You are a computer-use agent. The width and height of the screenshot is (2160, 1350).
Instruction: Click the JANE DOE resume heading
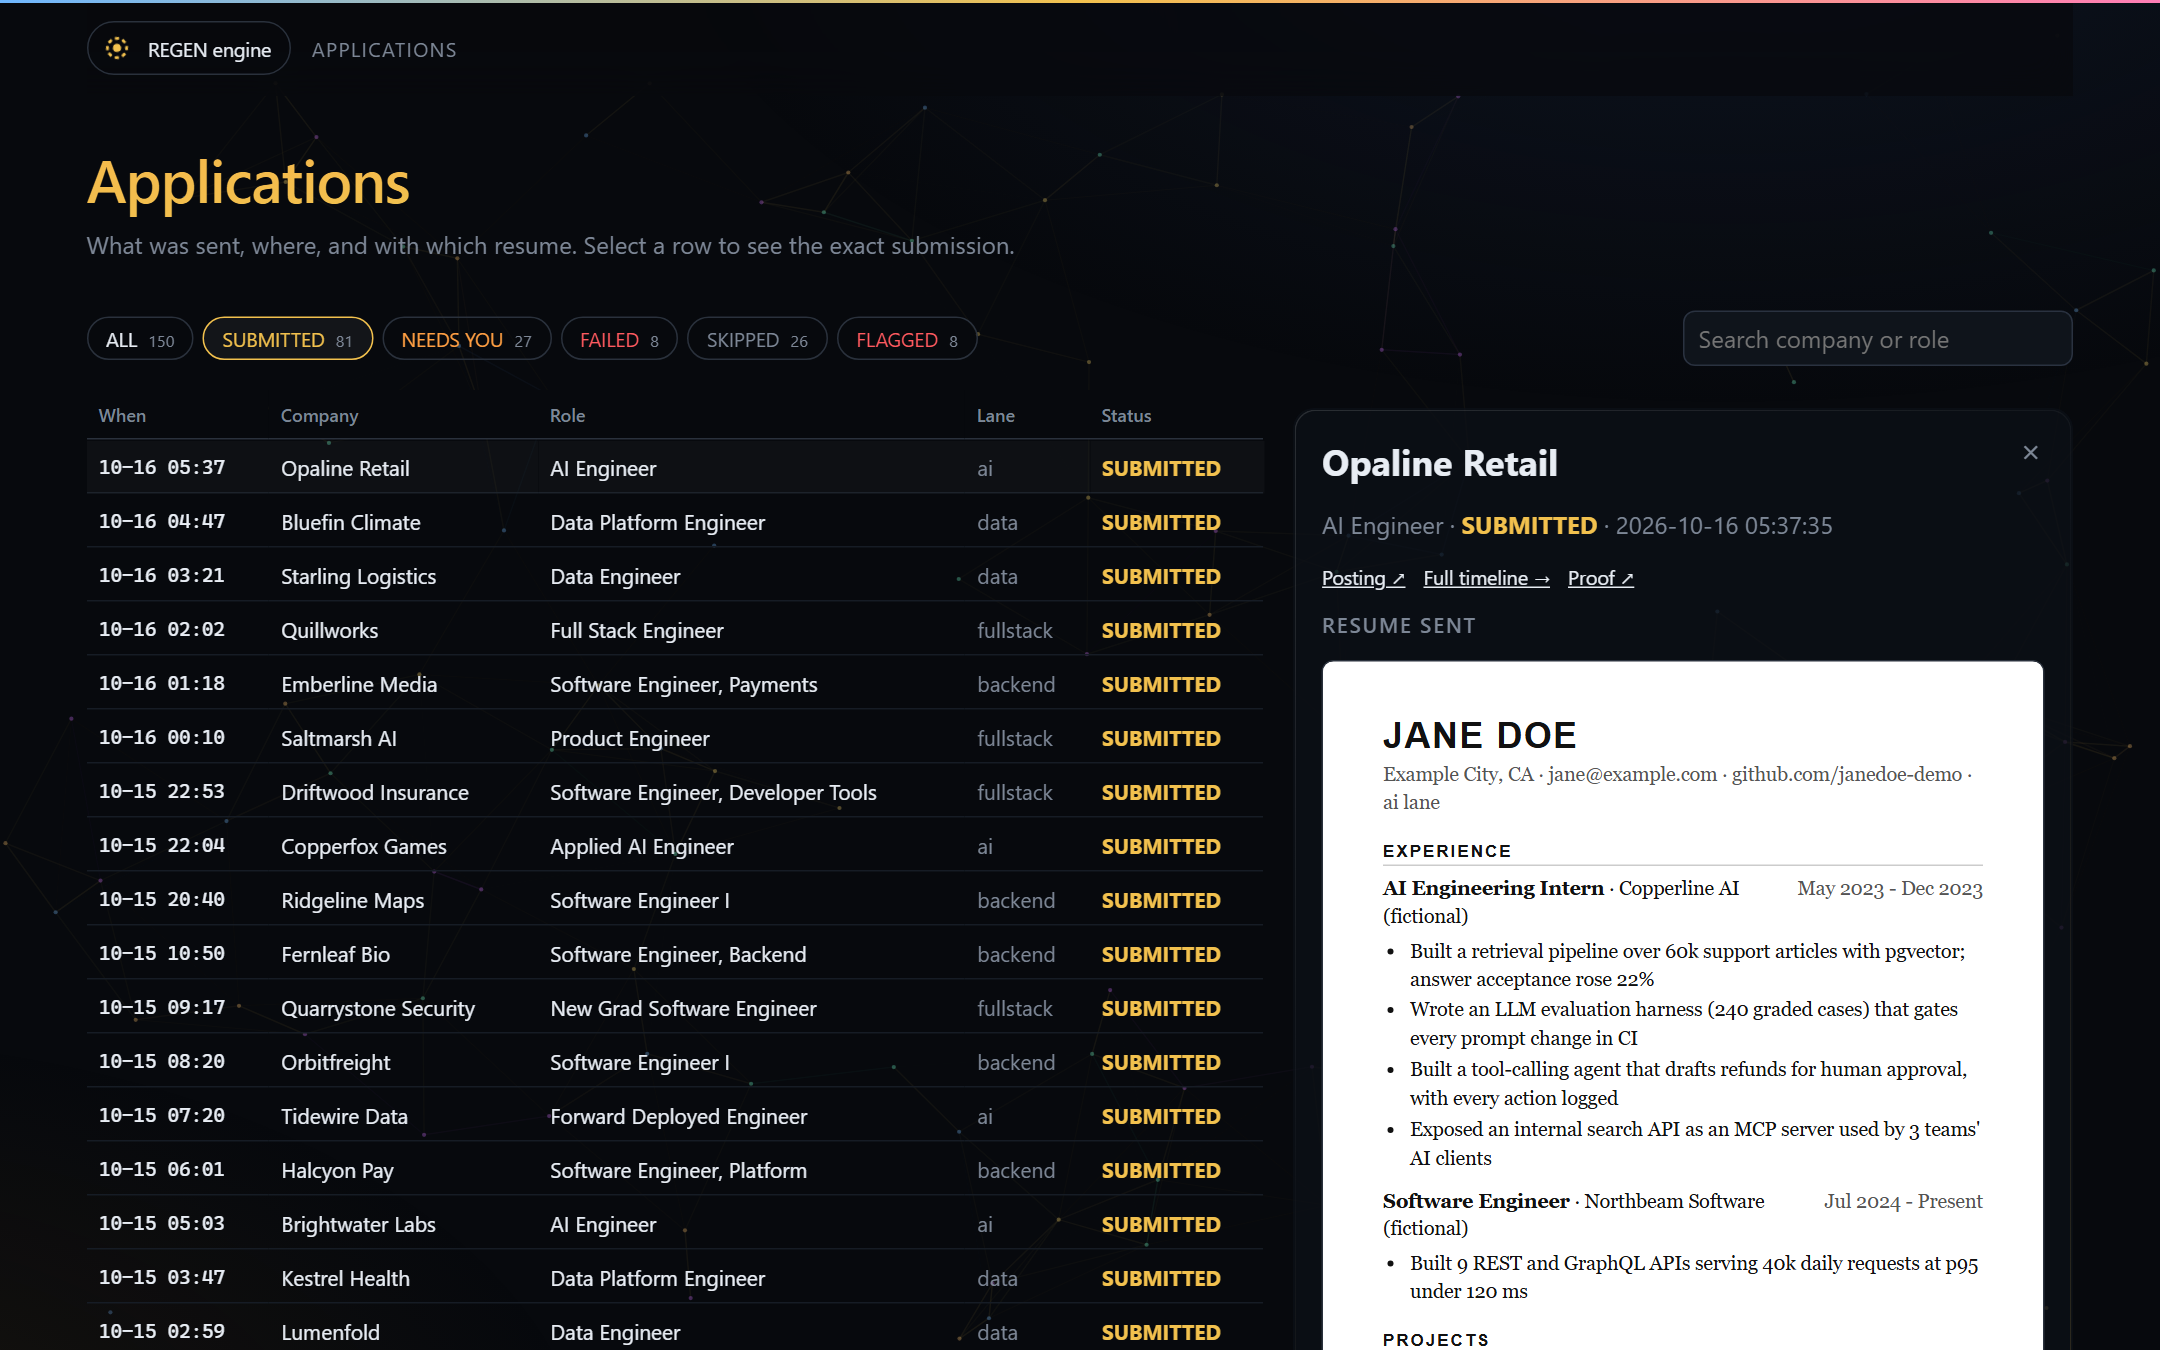(x=1479, y=735)
